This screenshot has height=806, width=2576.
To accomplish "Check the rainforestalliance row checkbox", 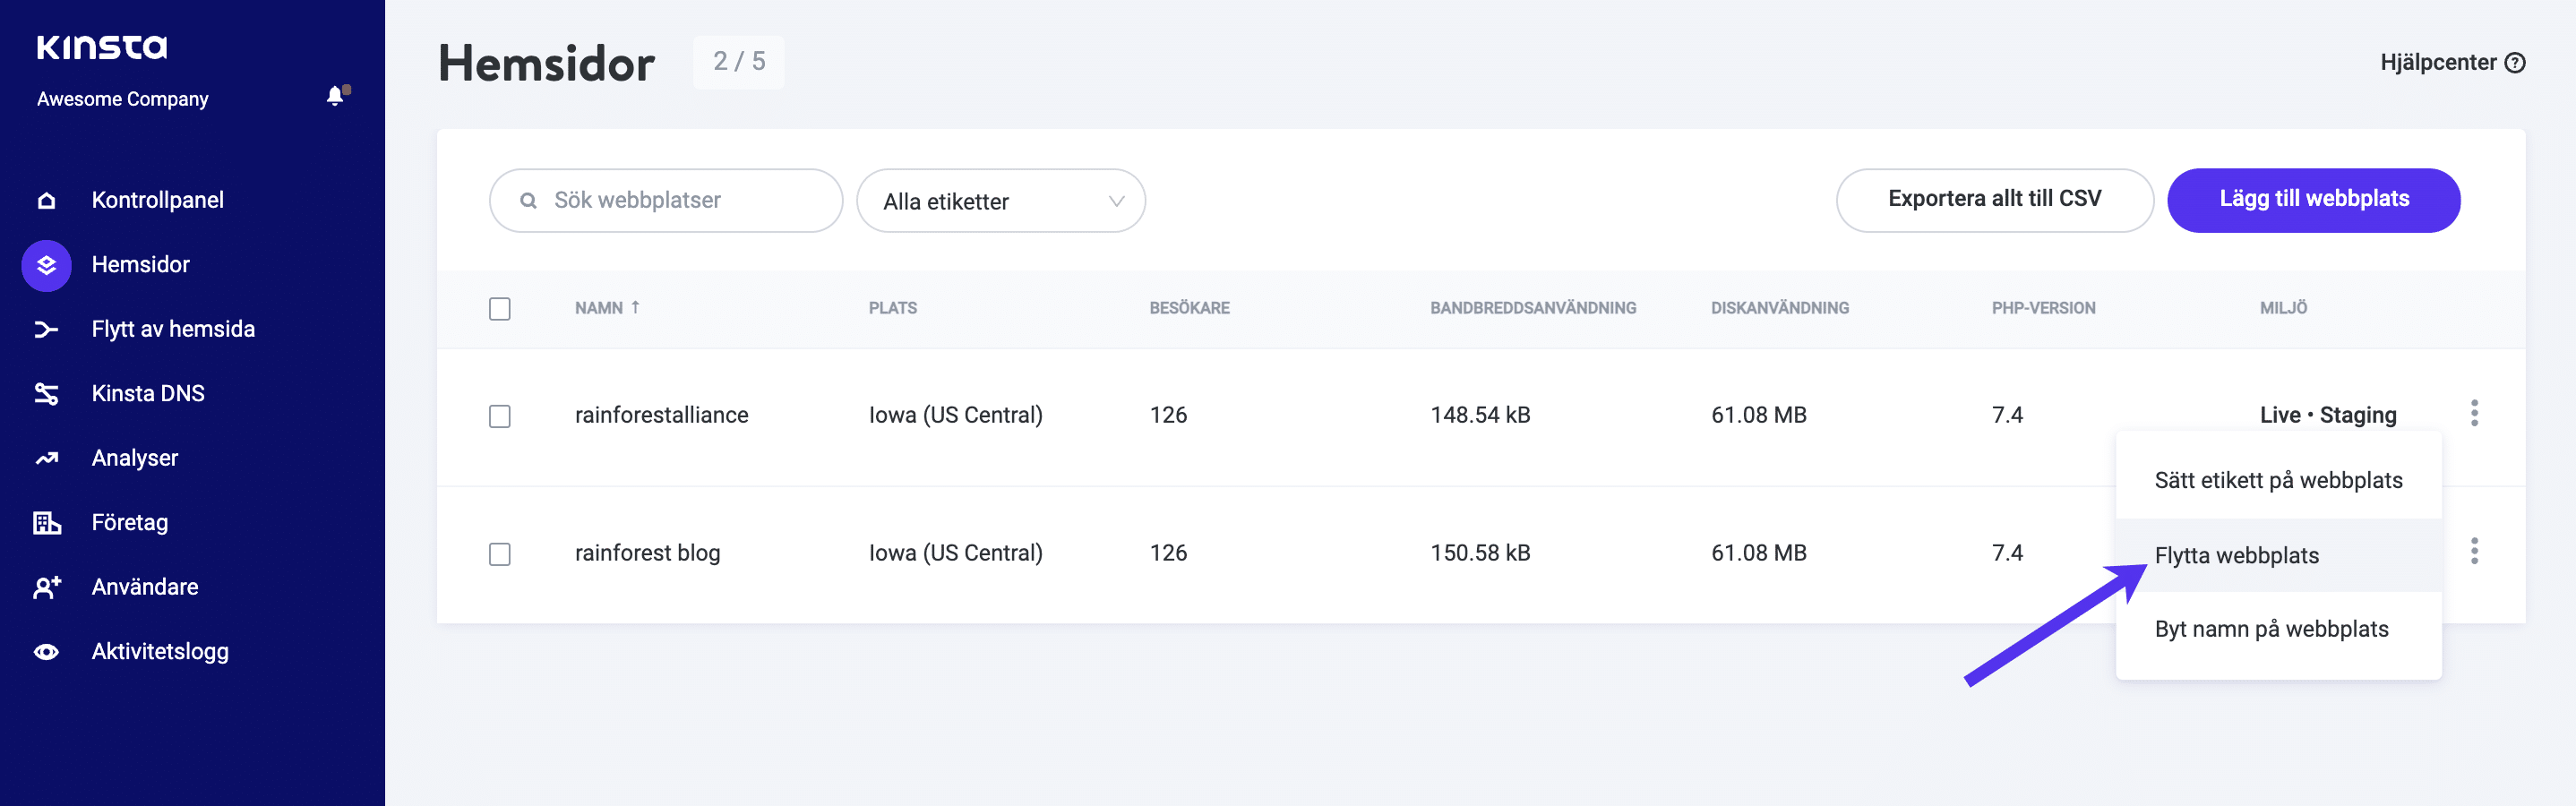I will point(500,416).
